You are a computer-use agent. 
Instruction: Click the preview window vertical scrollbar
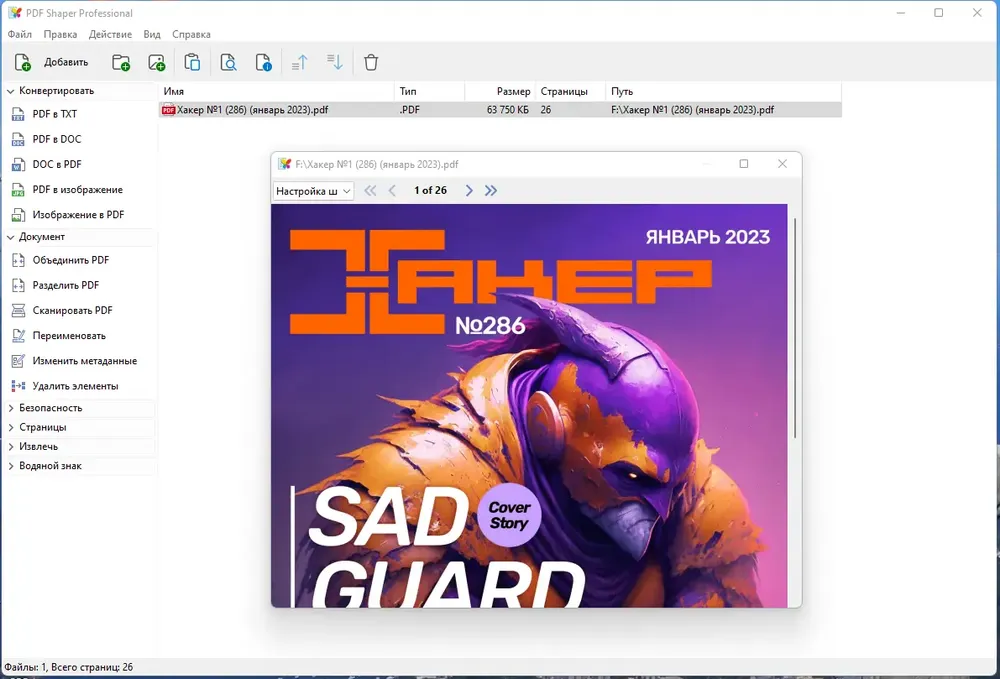pos(795,328)
